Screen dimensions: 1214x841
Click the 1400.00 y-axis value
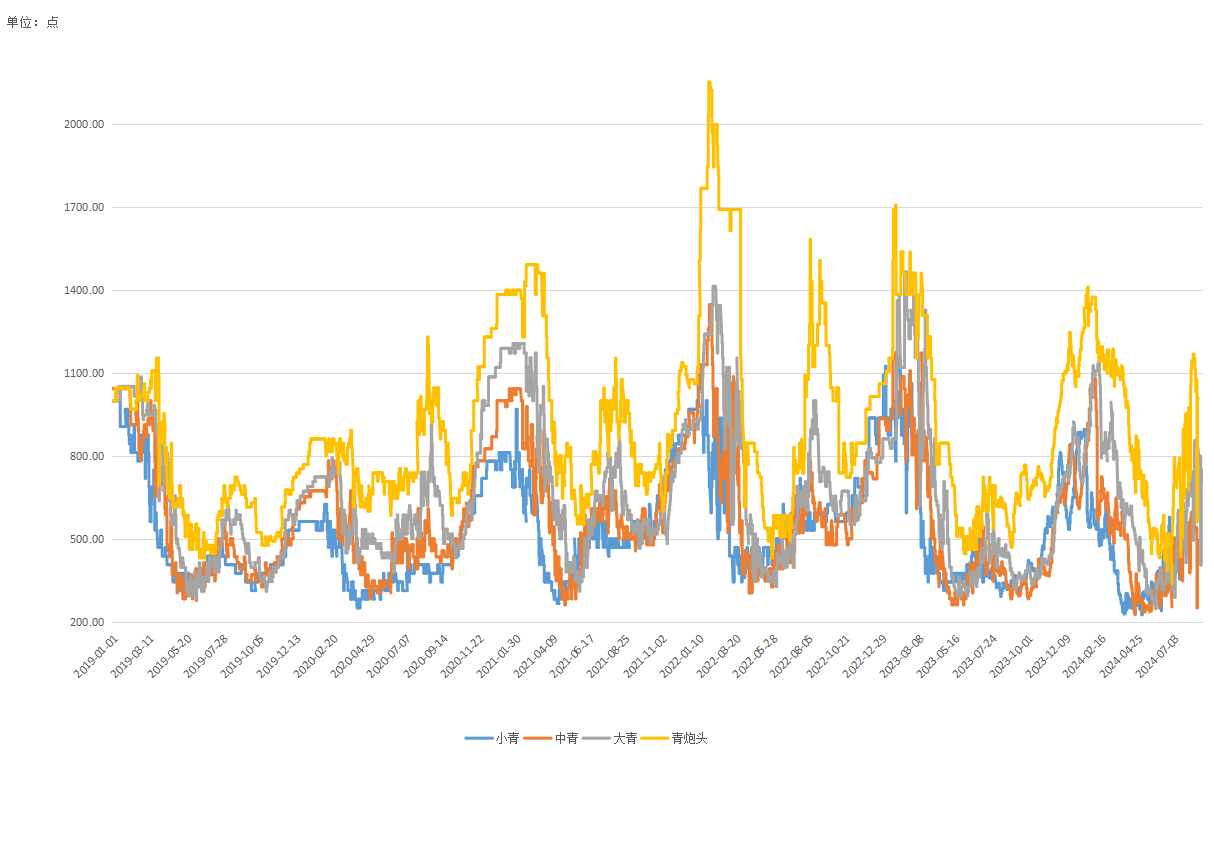85,290
